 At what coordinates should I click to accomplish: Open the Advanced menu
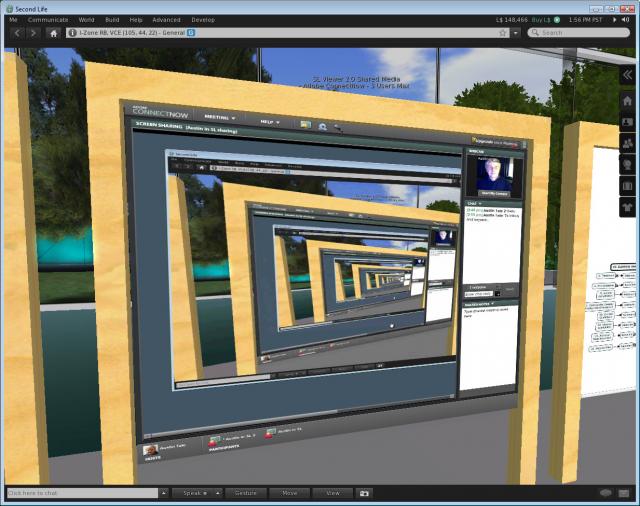166,20
